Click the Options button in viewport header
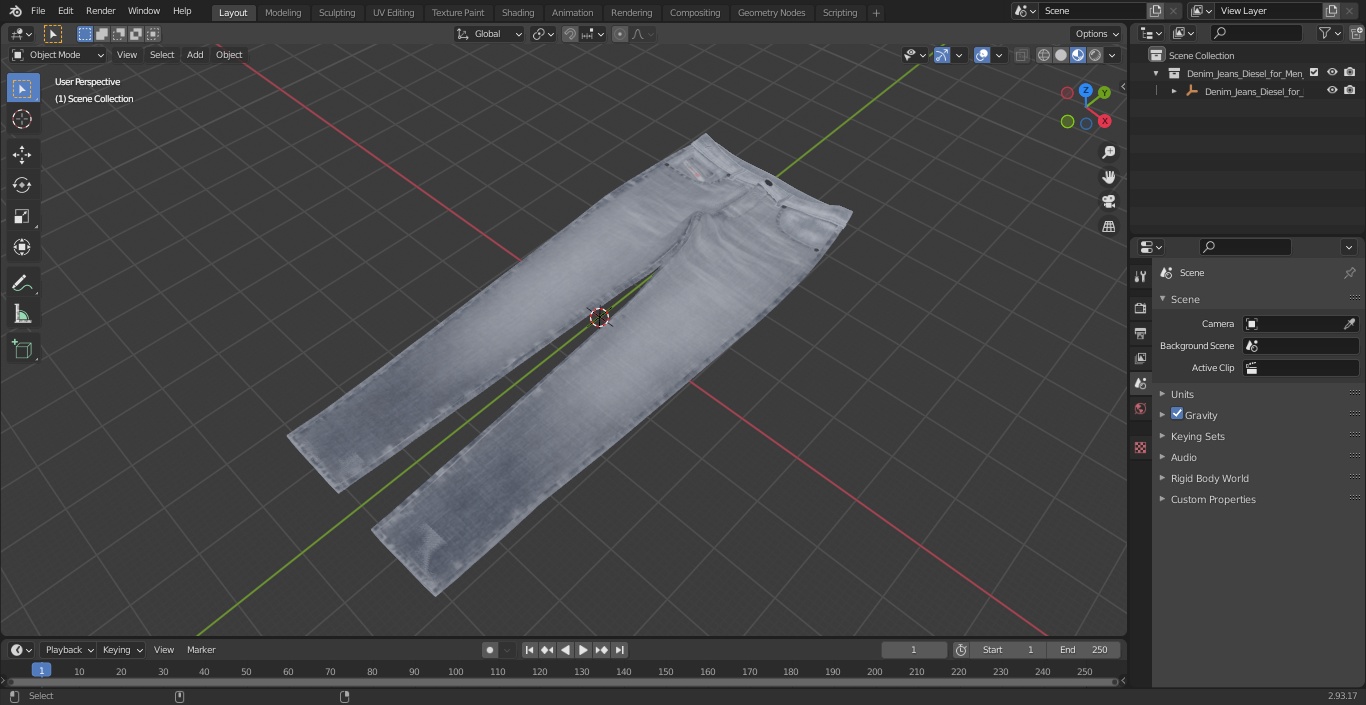 coord(1097,34)
